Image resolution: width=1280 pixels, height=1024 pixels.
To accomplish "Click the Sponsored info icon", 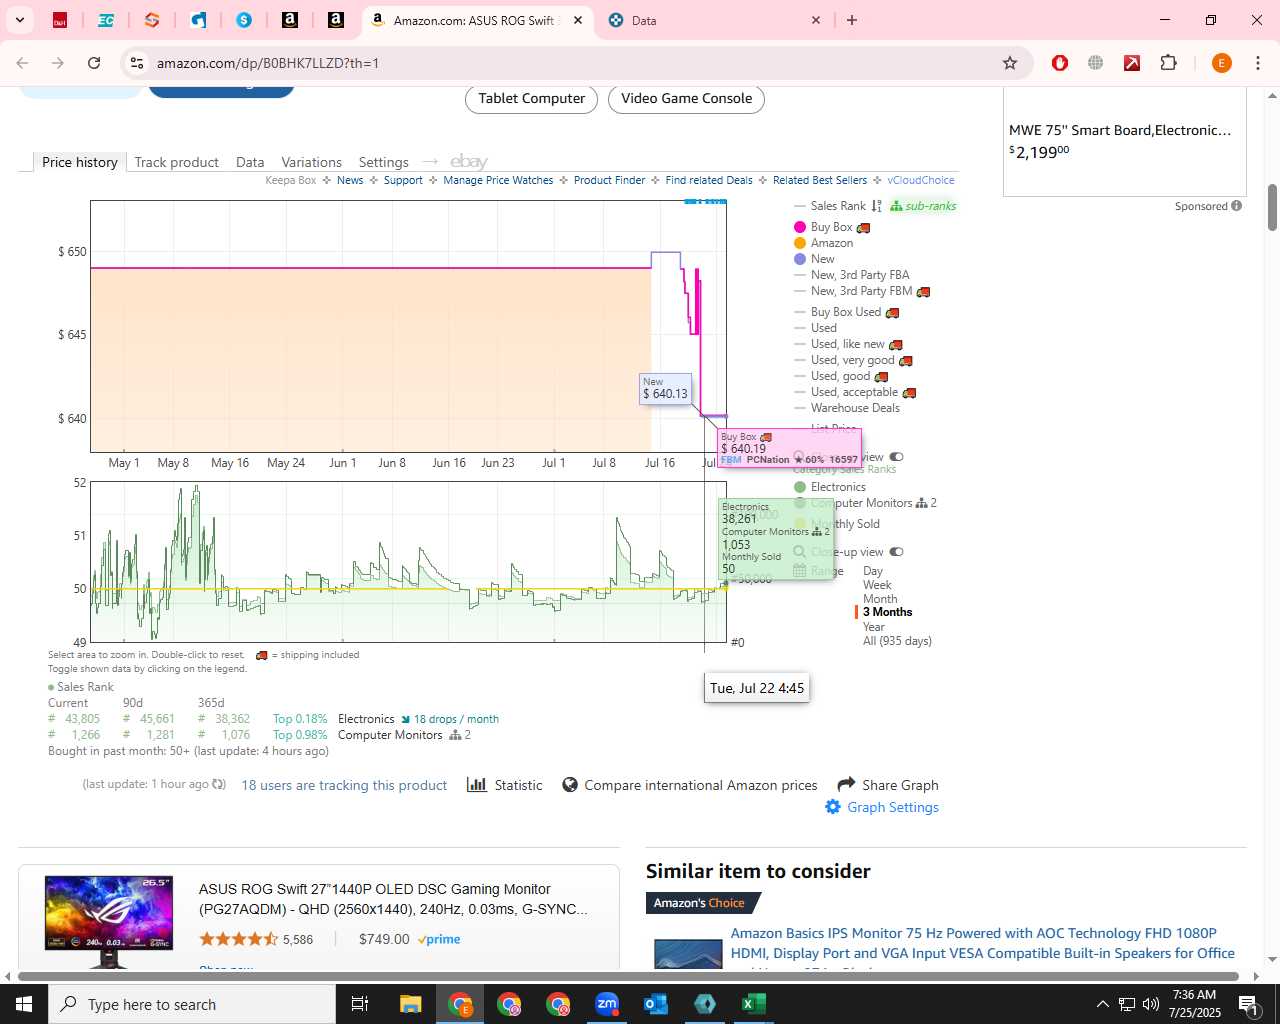I will pos(1237,206).
